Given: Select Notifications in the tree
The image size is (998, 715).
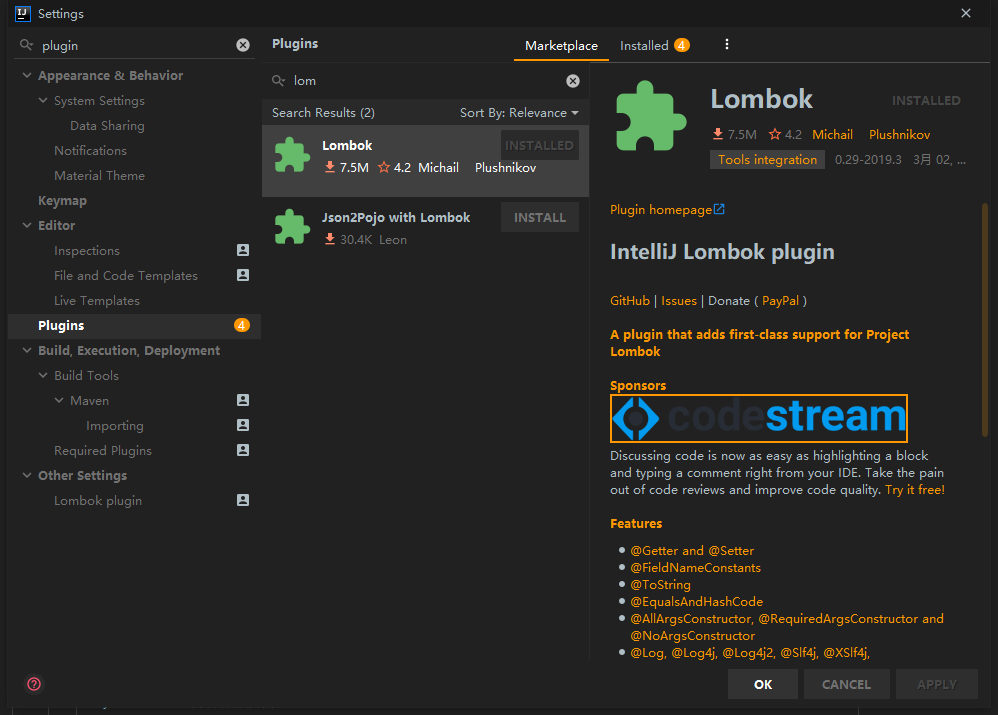Looking at the screenshot, I should (90, 151).
